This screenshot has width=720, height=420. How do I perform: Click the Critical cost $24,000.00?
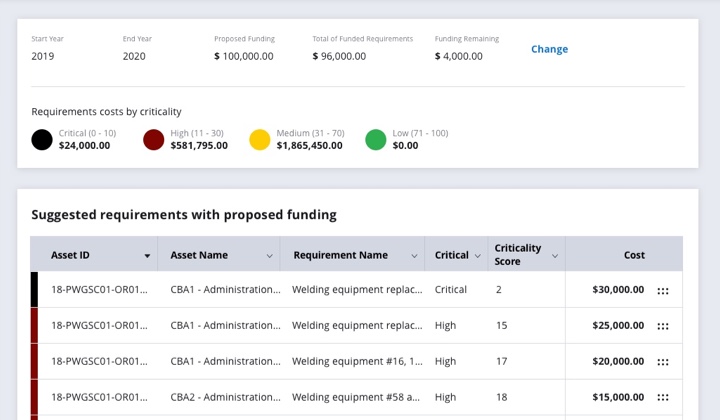pyautogui.click(x=84, y=146)
